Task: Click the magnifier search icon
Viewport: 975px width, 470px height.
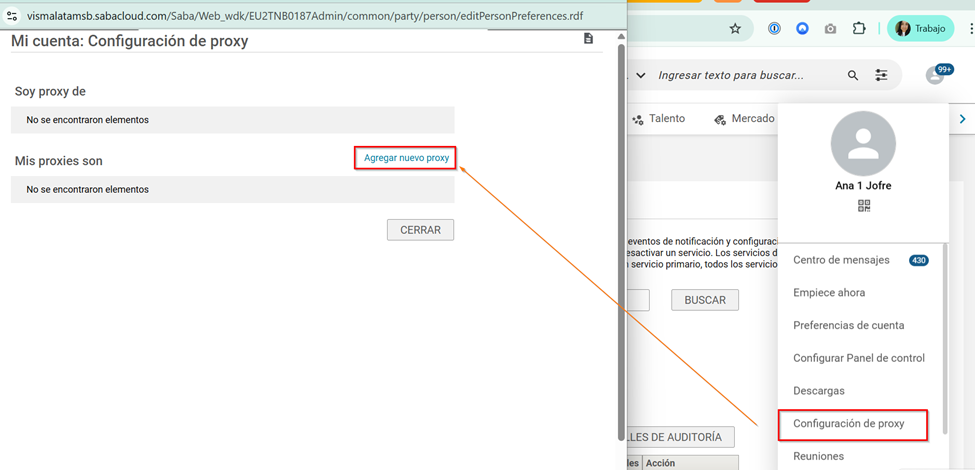Action: coord(853,75)
